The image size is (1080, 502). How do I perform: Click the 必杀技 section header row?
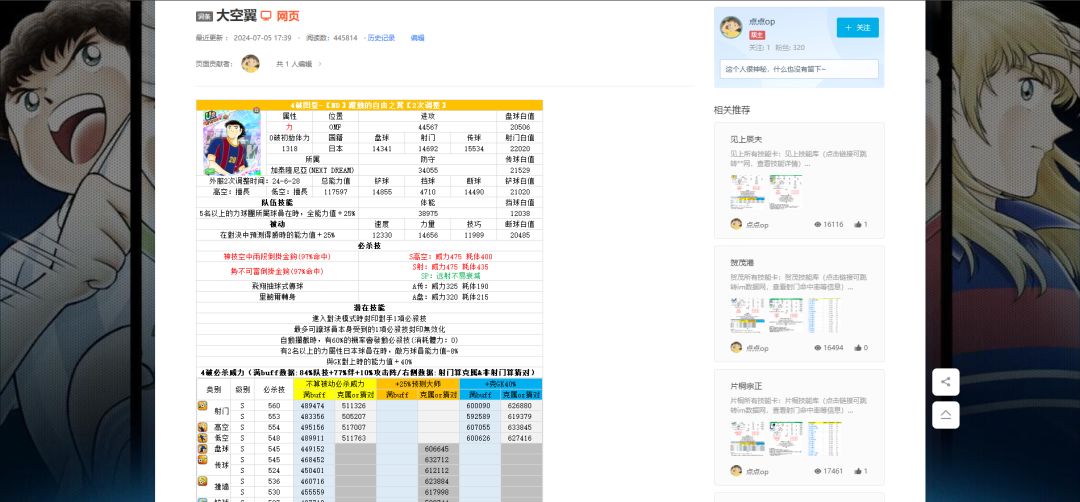click(x=369, y=245)
